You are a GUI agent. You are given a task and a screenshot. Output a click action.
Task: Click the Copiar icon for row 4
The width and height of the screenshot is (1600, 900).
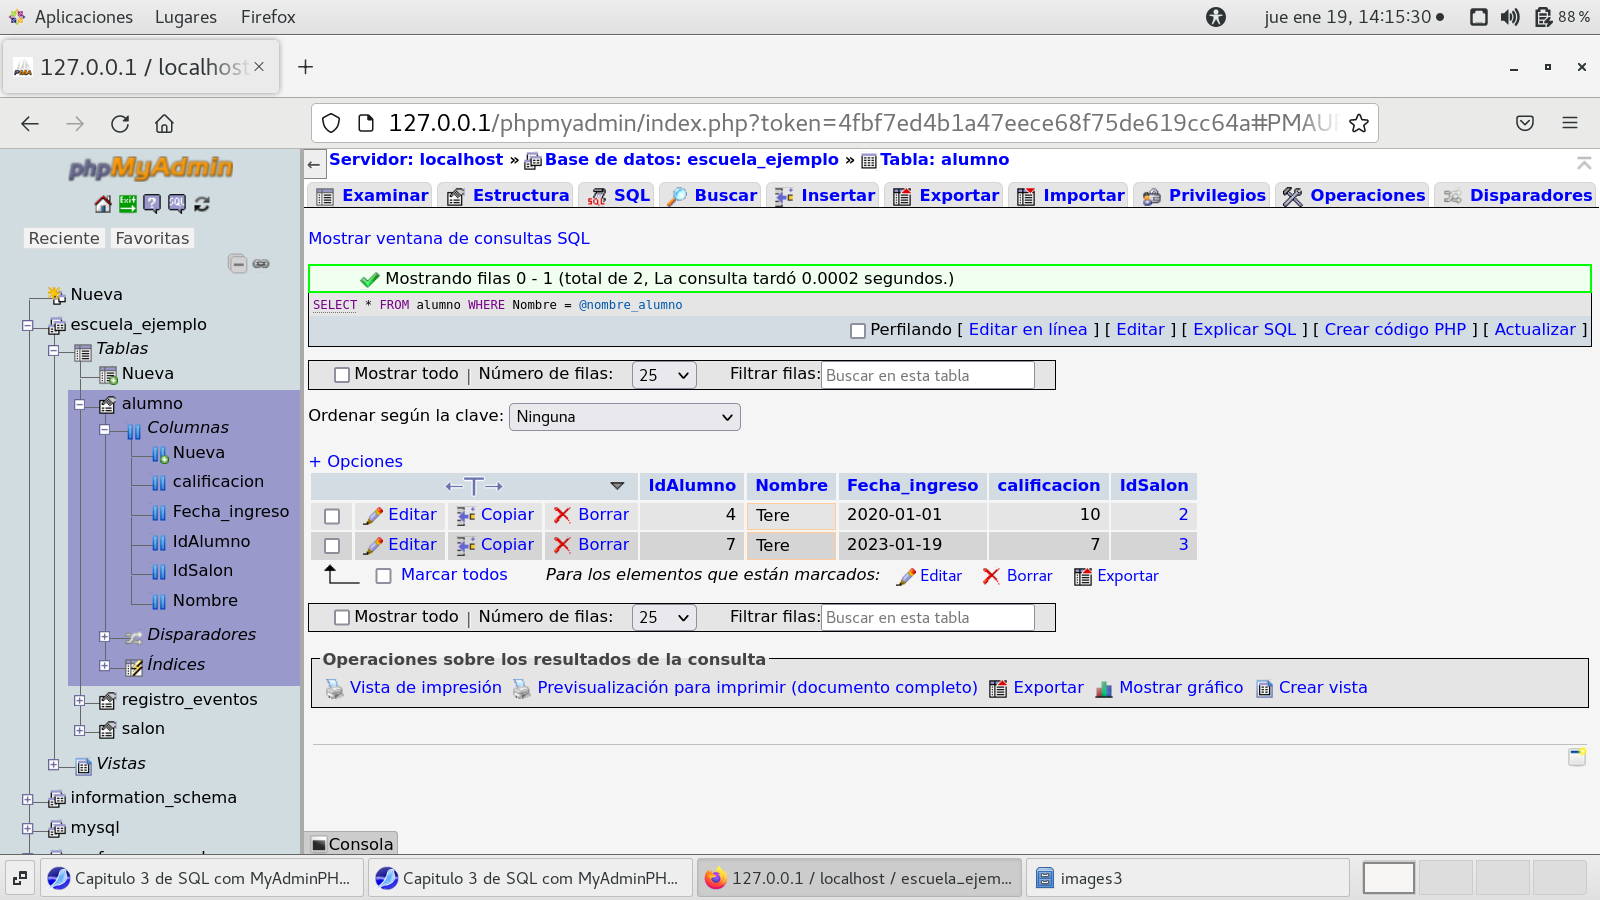(x=466, y=516)
